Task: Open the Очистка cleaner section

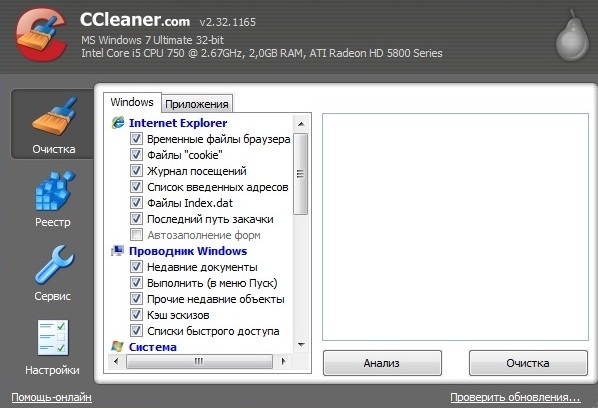Action: coord(53,124)
